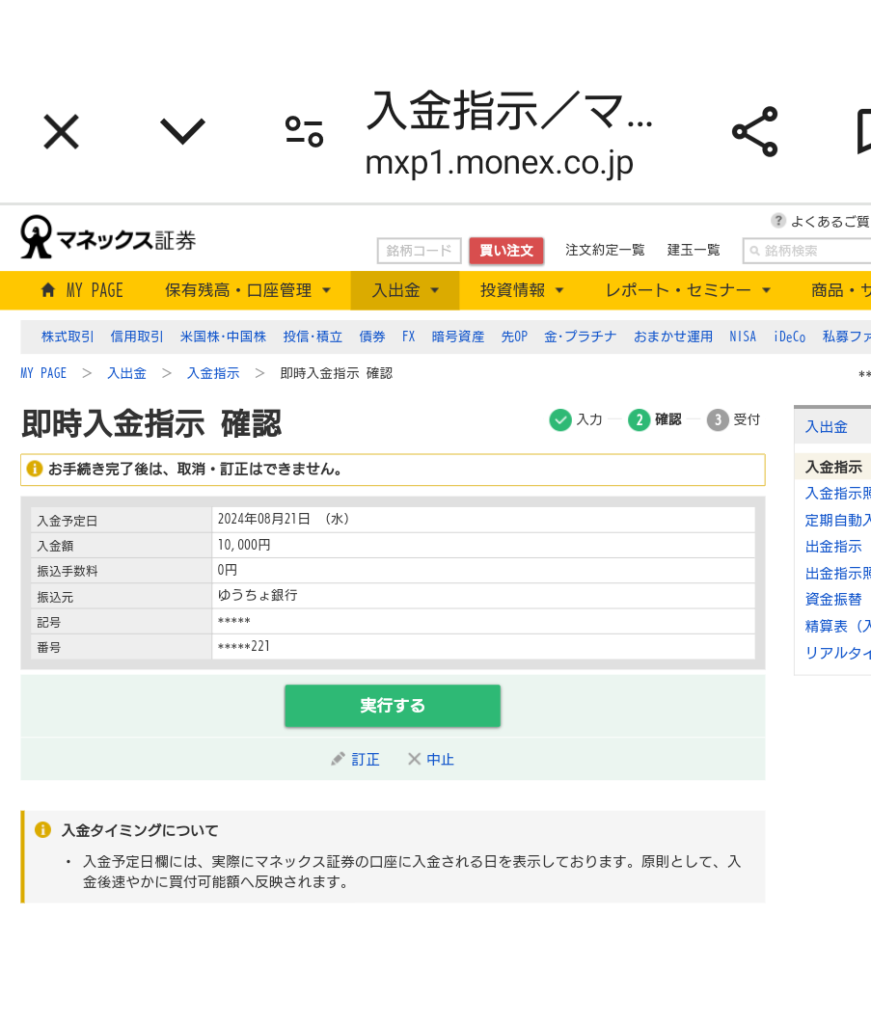Open the 株式取引 sub-menu item
This screenshot has height=1024, width=871.
68,337
